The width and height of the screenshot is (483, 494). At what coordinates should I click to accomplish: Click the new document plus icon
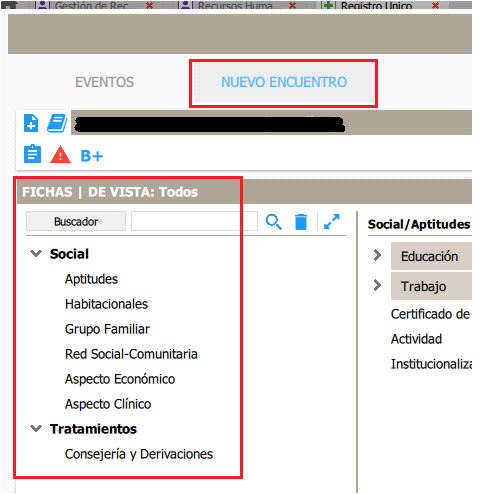(x=31, y=123)
